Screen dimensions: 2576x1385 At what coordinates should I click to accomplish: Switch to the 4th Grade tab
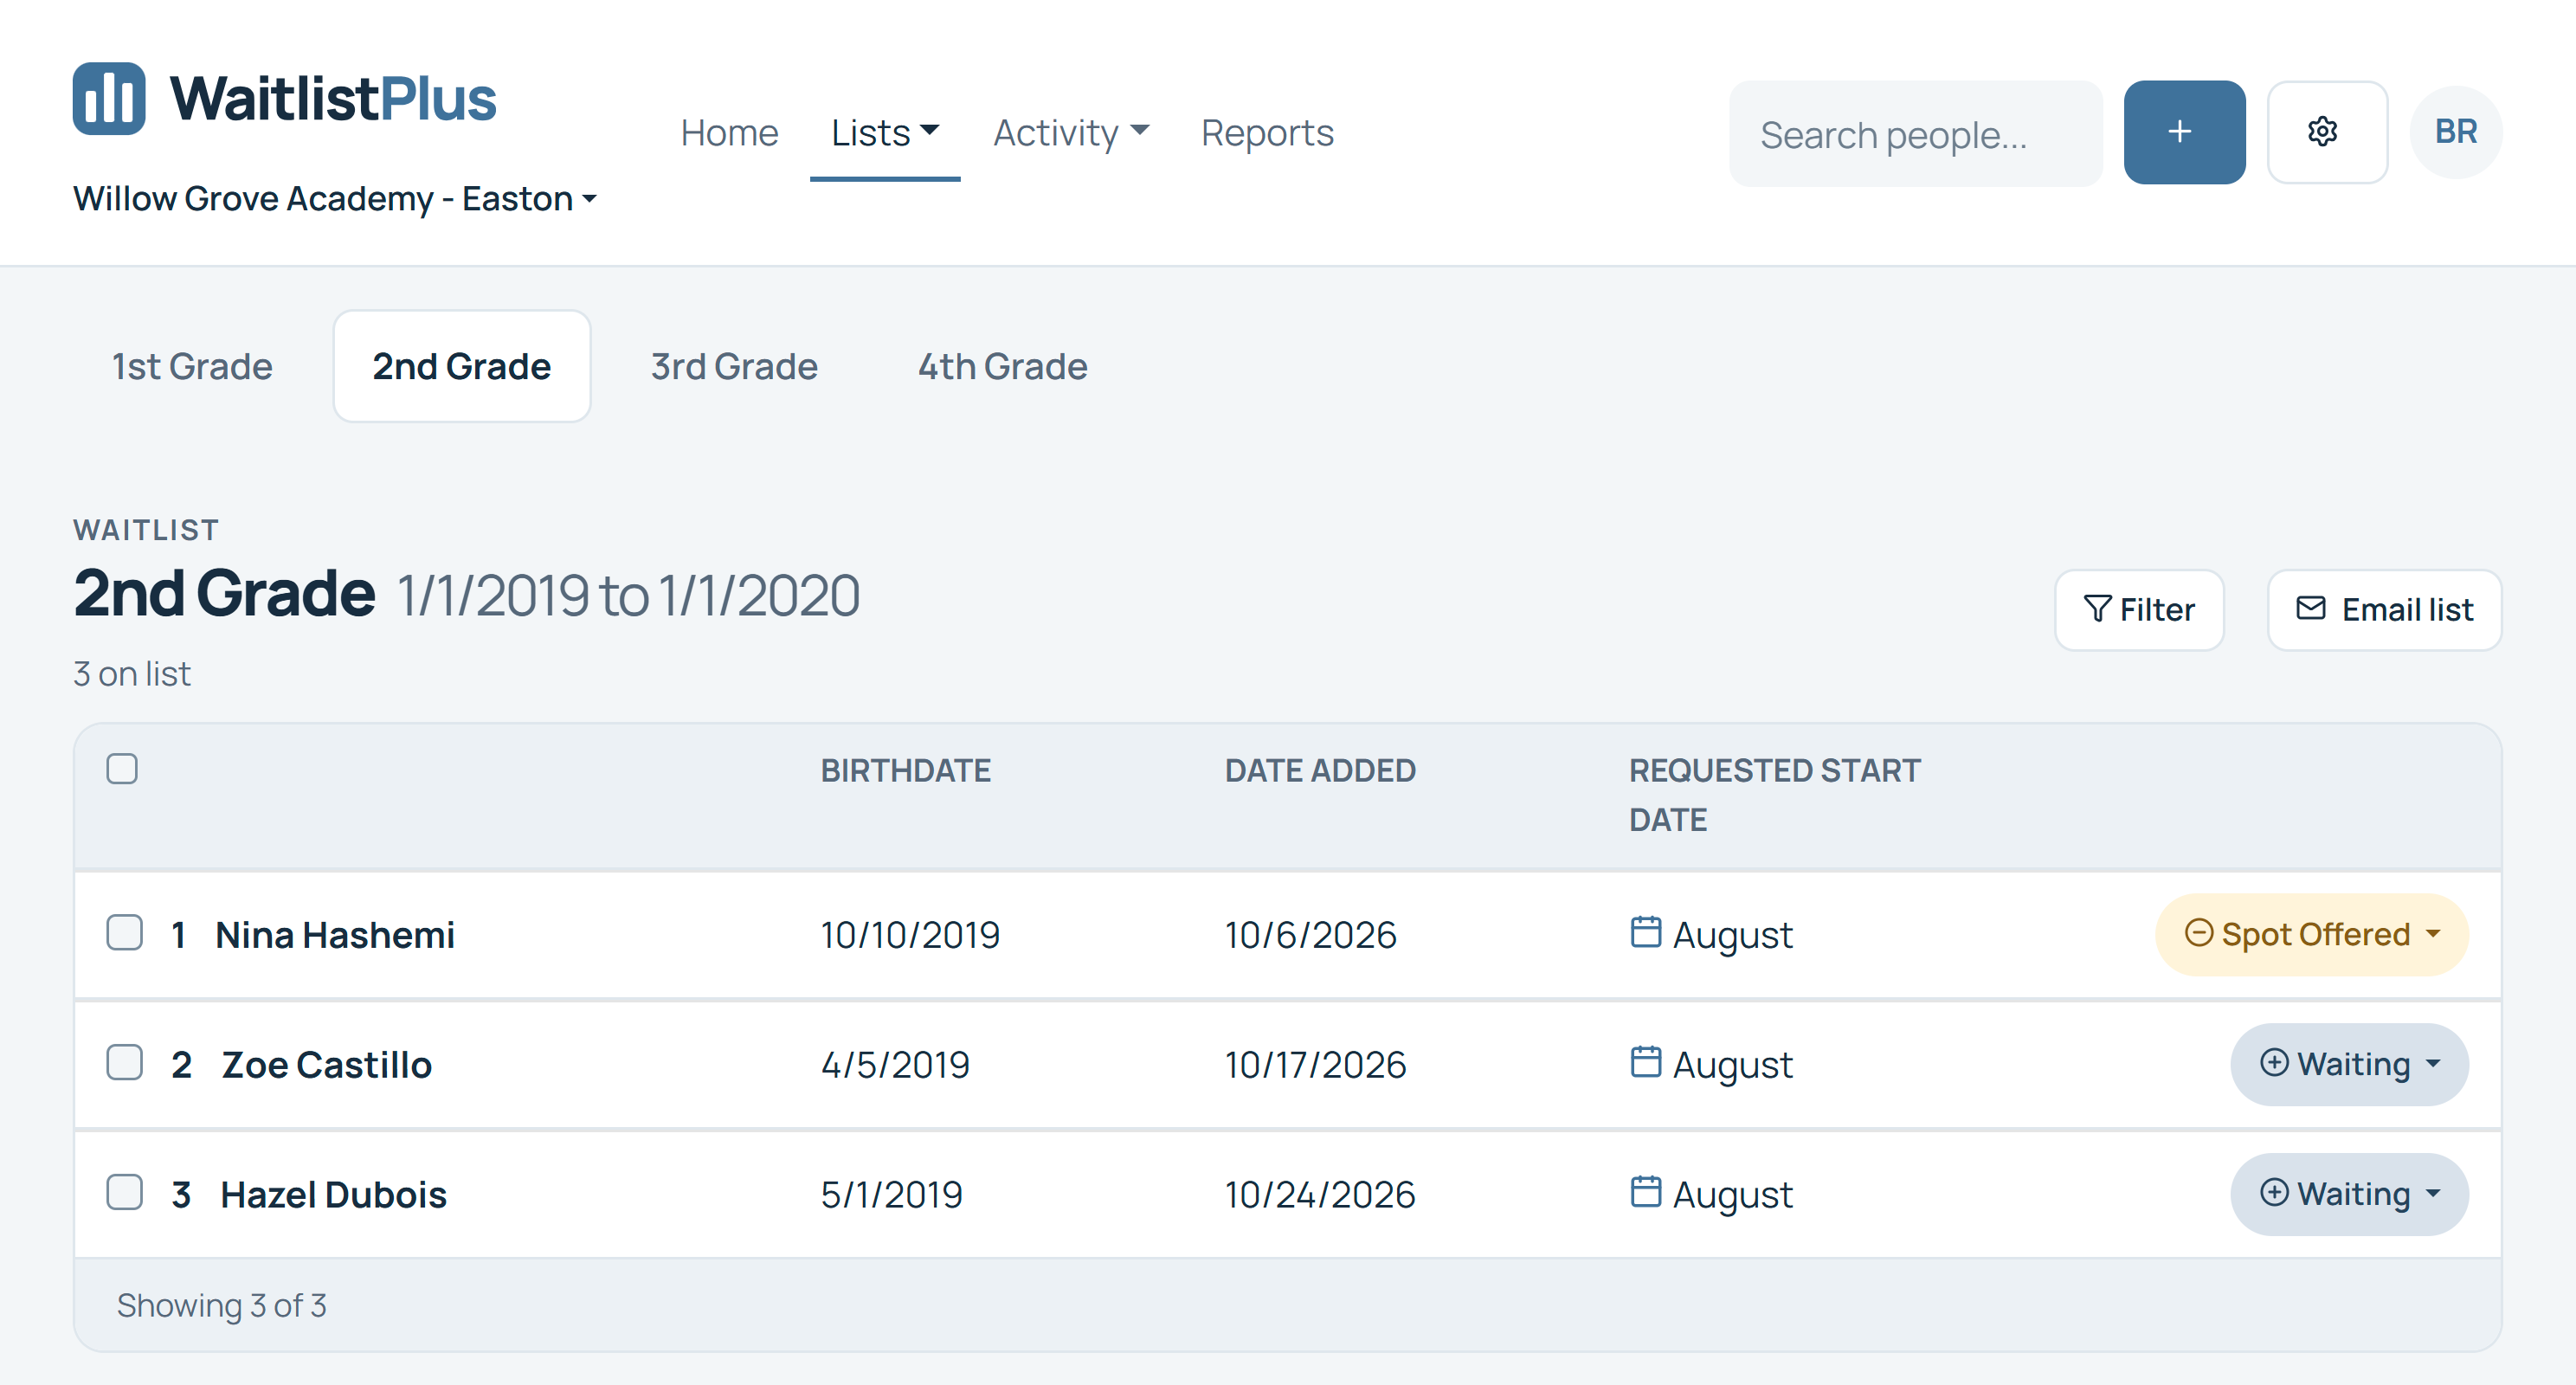click(1002, 366)
